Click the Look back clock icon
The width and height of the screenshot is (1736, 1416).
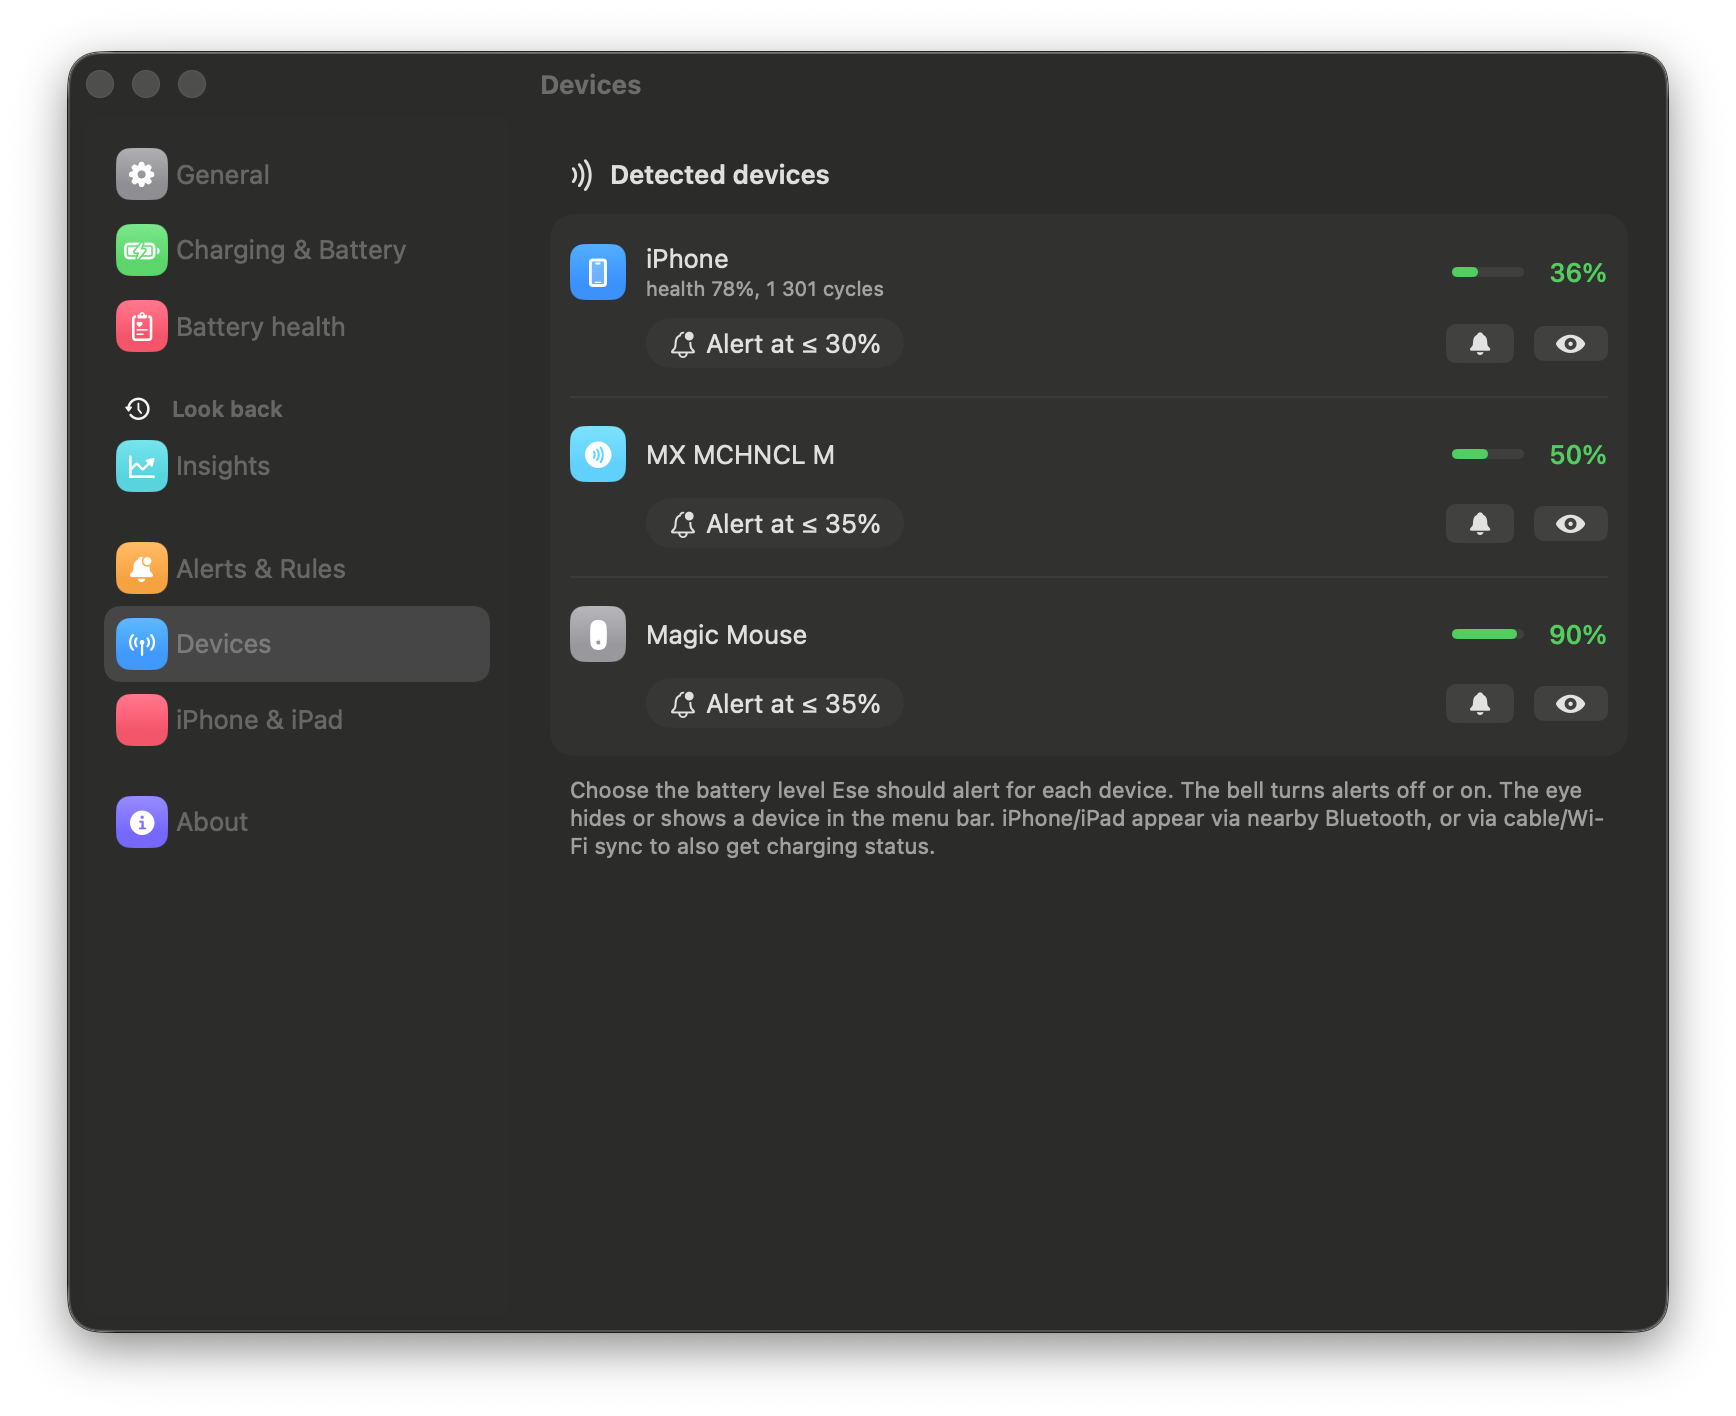[138, 409]
